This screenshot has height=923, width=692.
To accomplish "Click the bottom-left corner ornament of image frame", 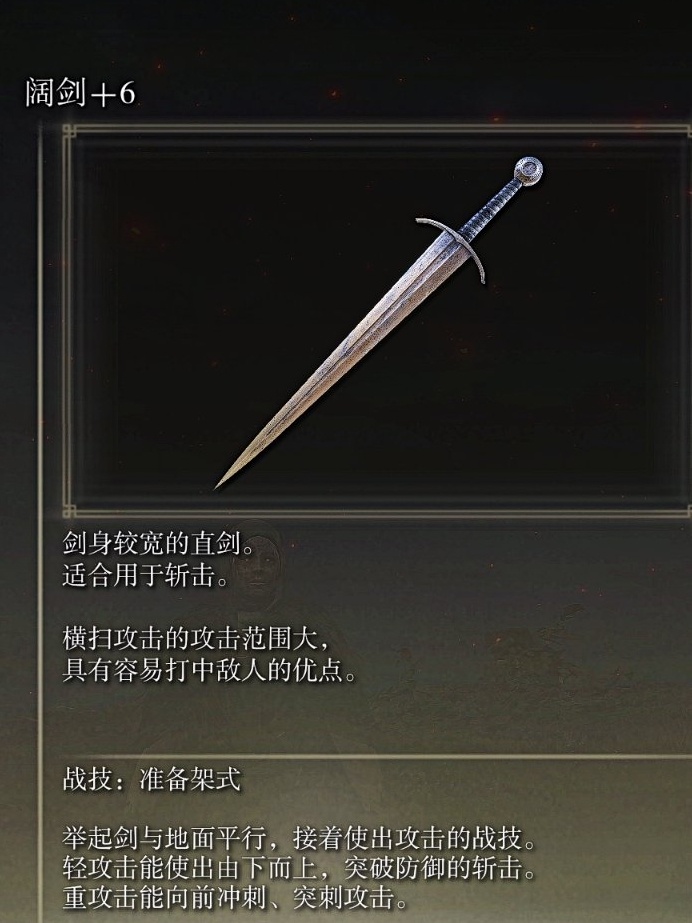I will pyautogui.click(x=69, y=510).
